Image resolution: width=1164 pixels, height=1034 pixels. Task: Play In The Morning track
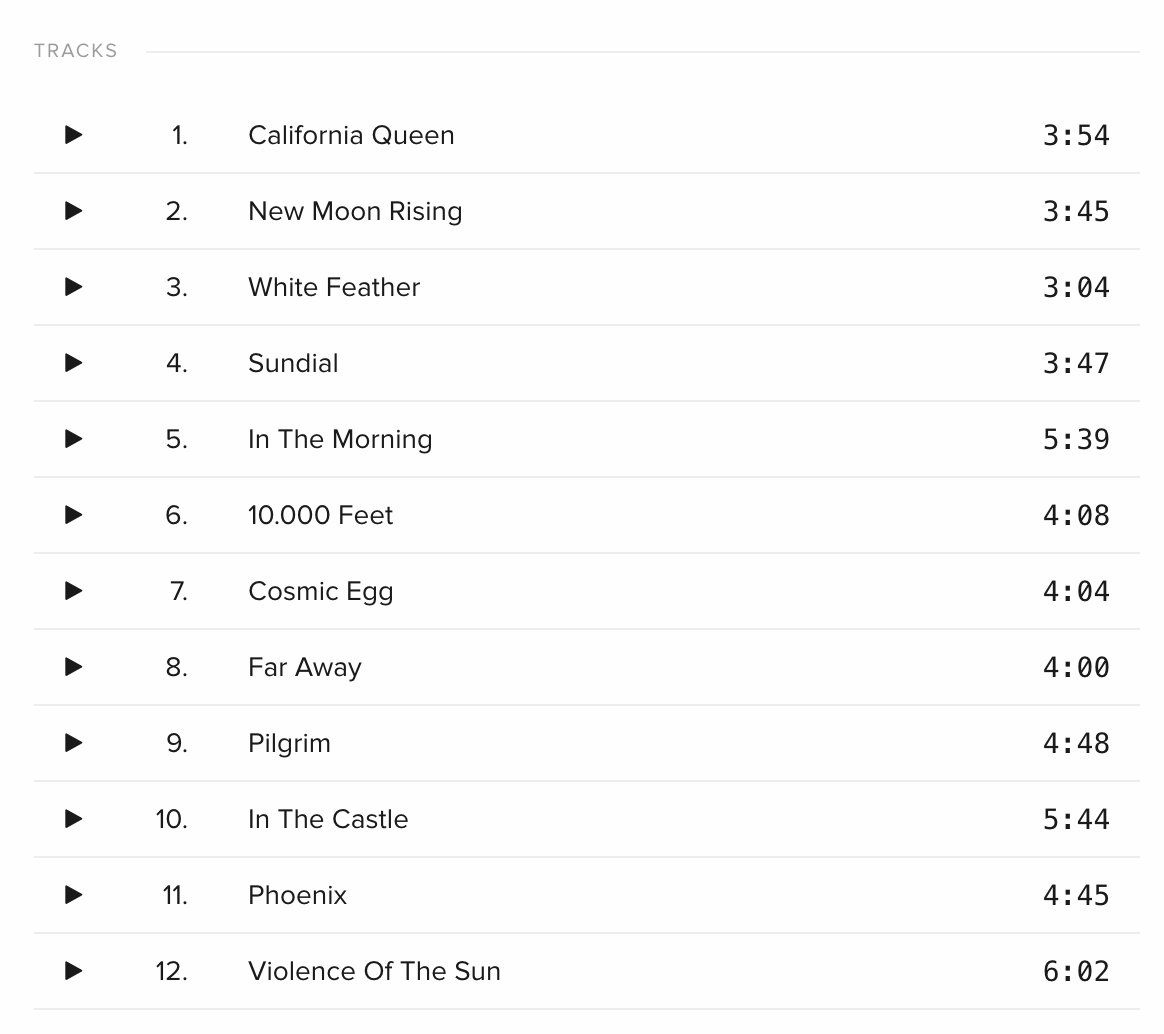73,439
